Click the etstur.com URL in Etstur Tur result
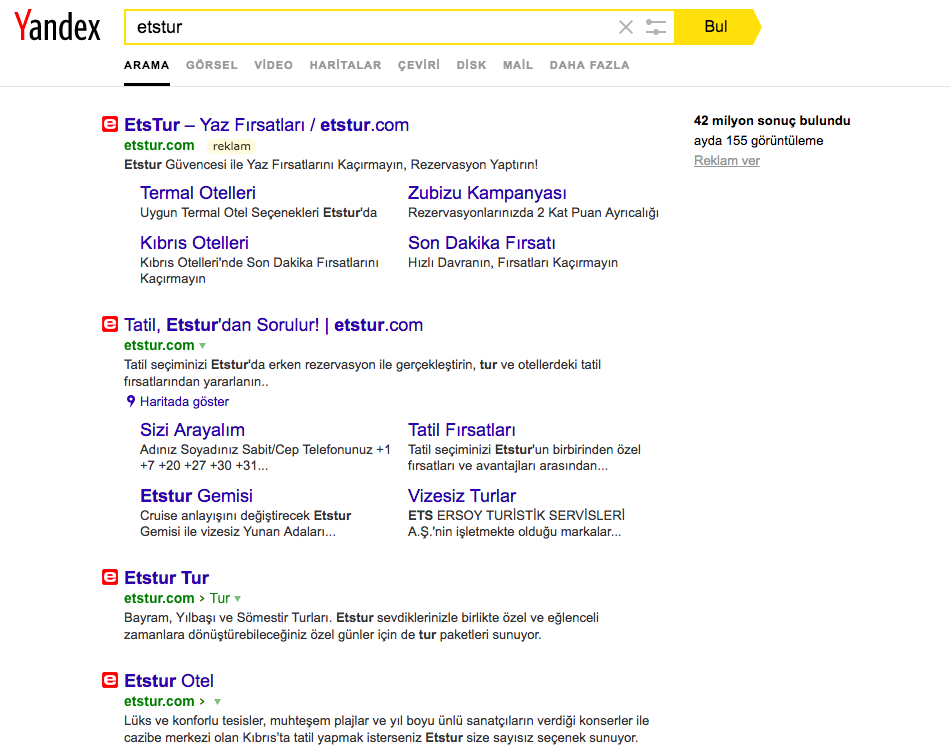This screenshot has height=756, width=950. point(159,598)
